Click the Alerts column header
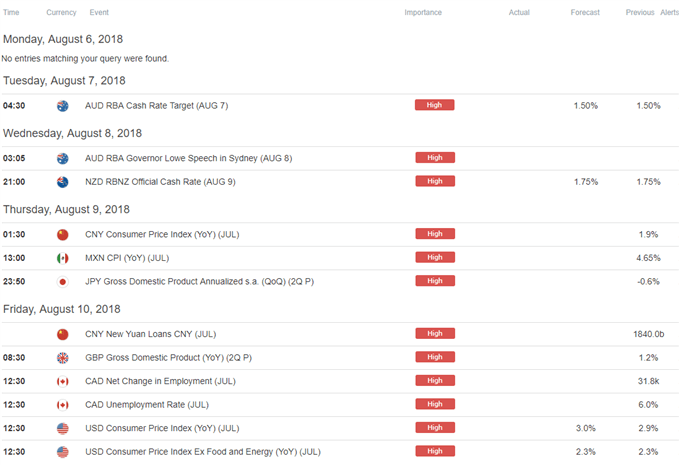 point(669,12)
